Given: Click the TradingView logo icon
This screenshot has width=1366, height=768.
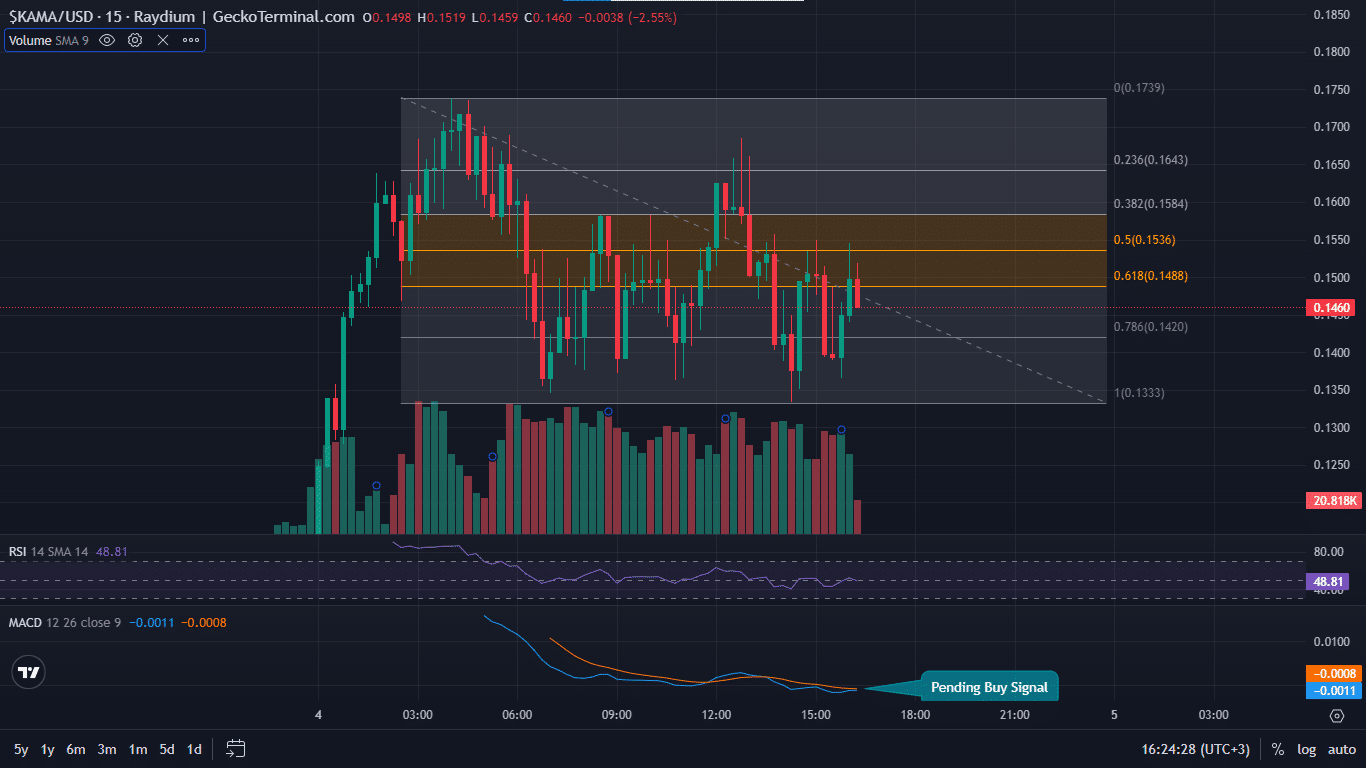Looking at the screenshot, I should coord(30,672).
